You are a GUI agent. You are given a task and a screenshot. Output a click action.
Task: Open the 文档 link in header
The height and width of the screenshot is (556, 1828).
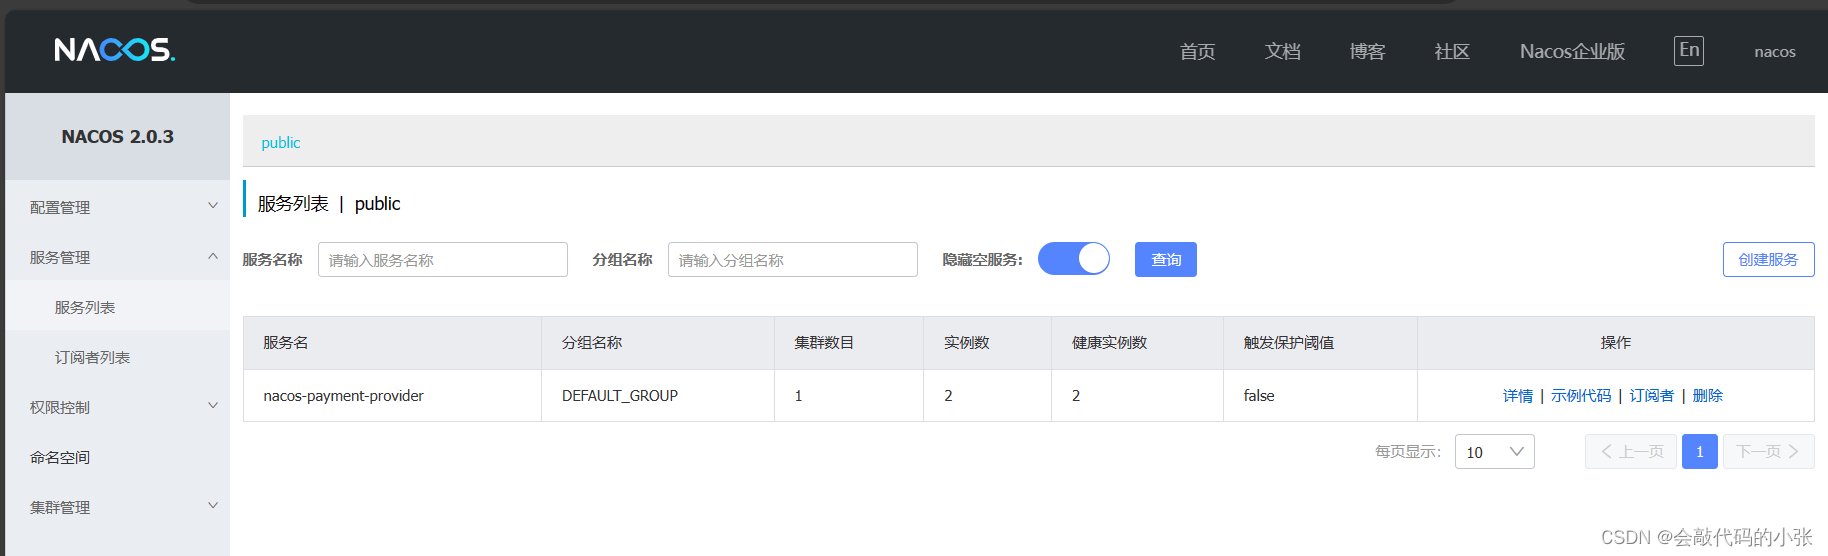tap(1283, 51)
